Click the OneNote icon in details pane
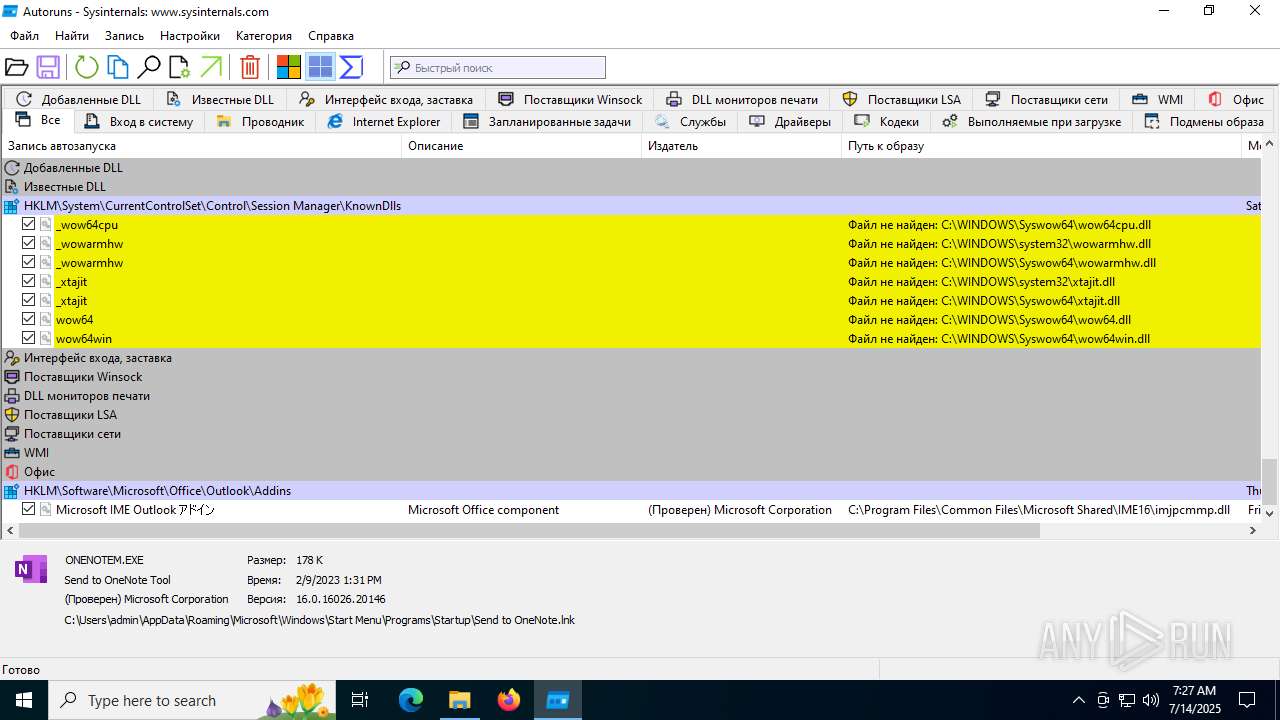1280x720 pixels. click(31, 569)
